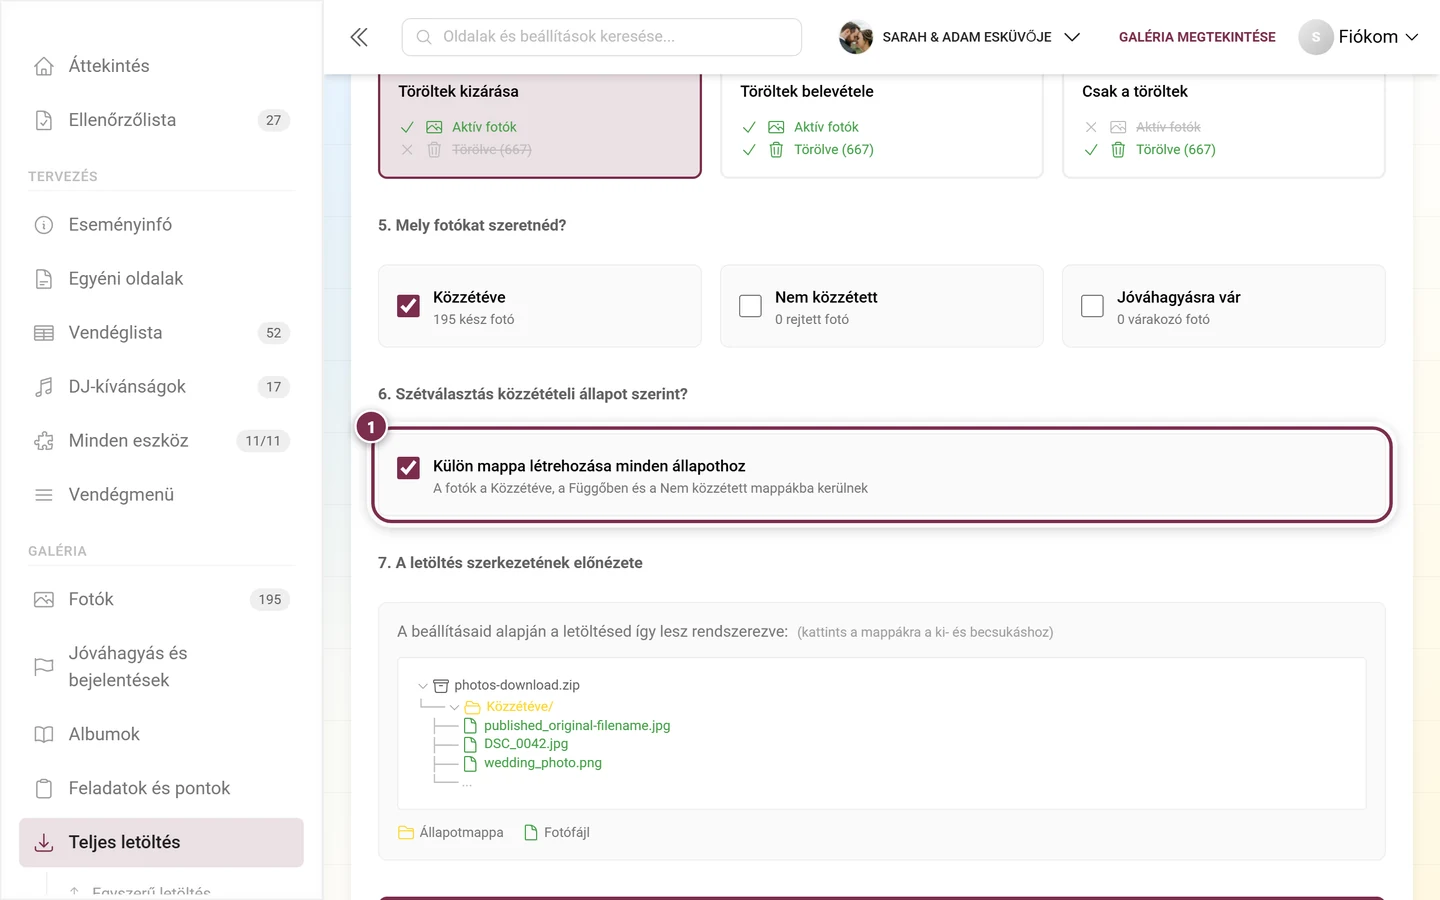Screen dimensions: 1440x900
Task: Open the Eseményinfó sidebar link
Action: point(161,225)
